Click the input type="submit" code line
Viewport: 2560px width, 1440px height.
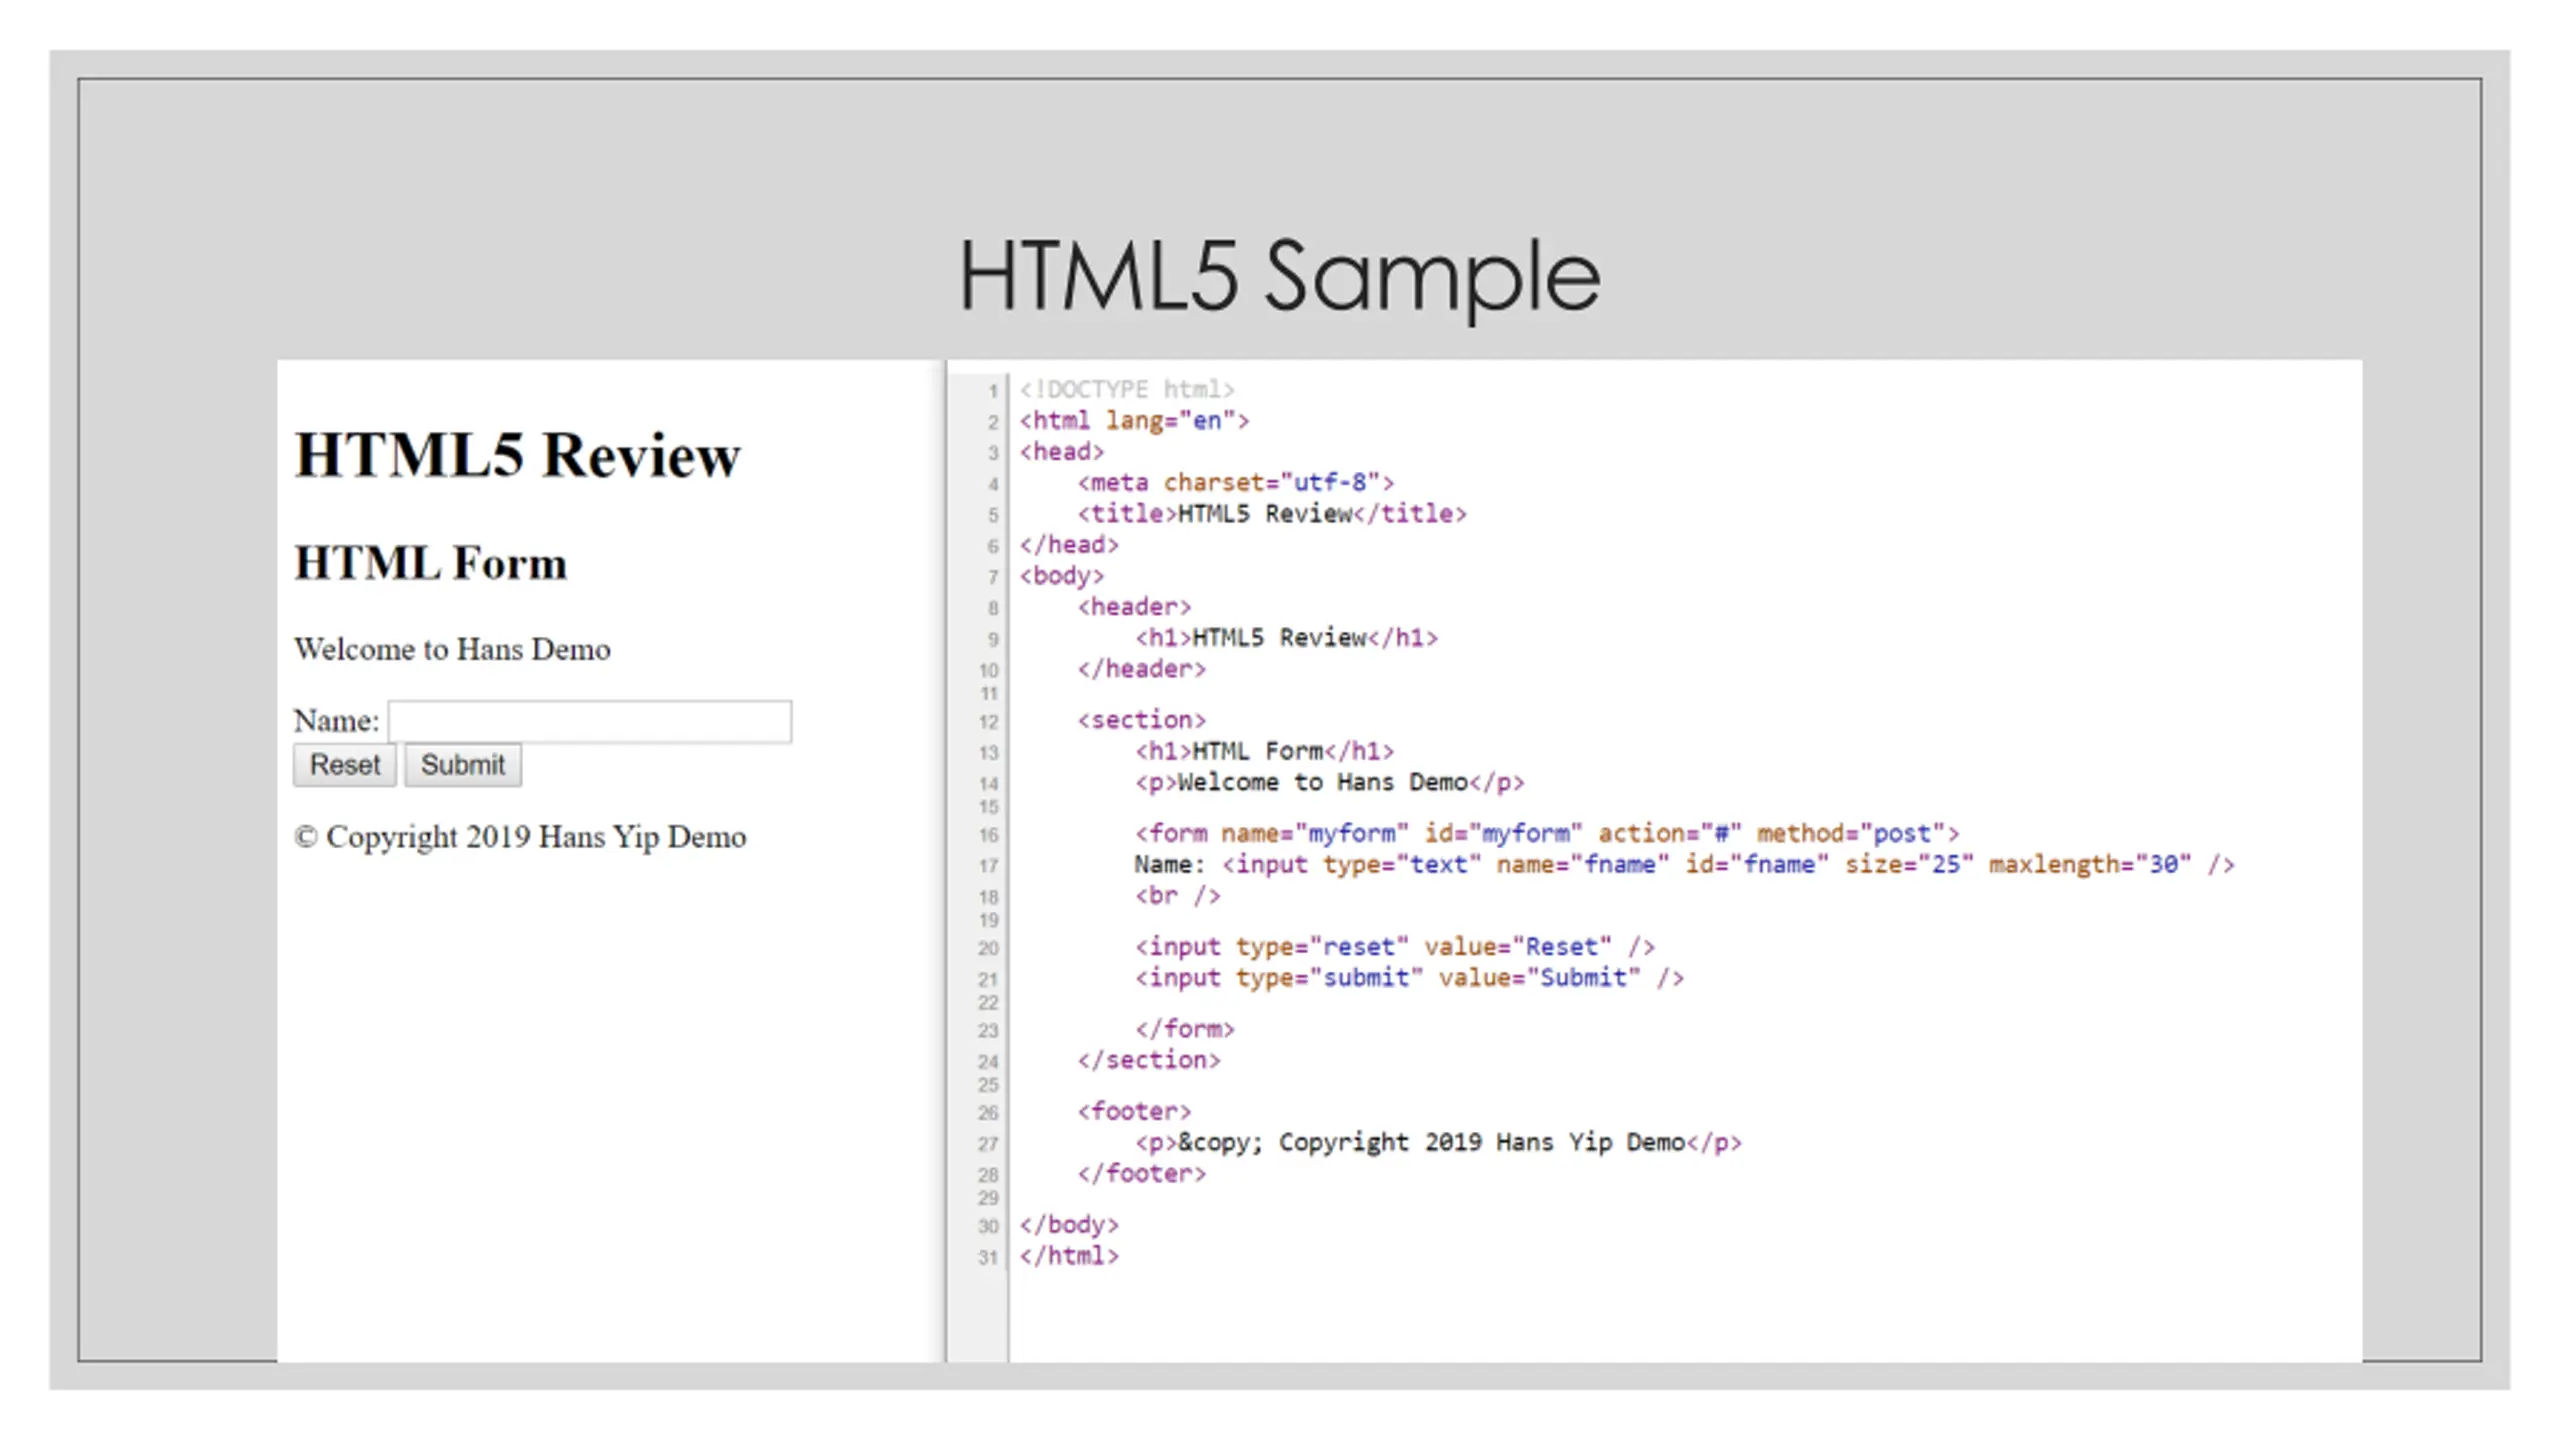(1409, 977)
